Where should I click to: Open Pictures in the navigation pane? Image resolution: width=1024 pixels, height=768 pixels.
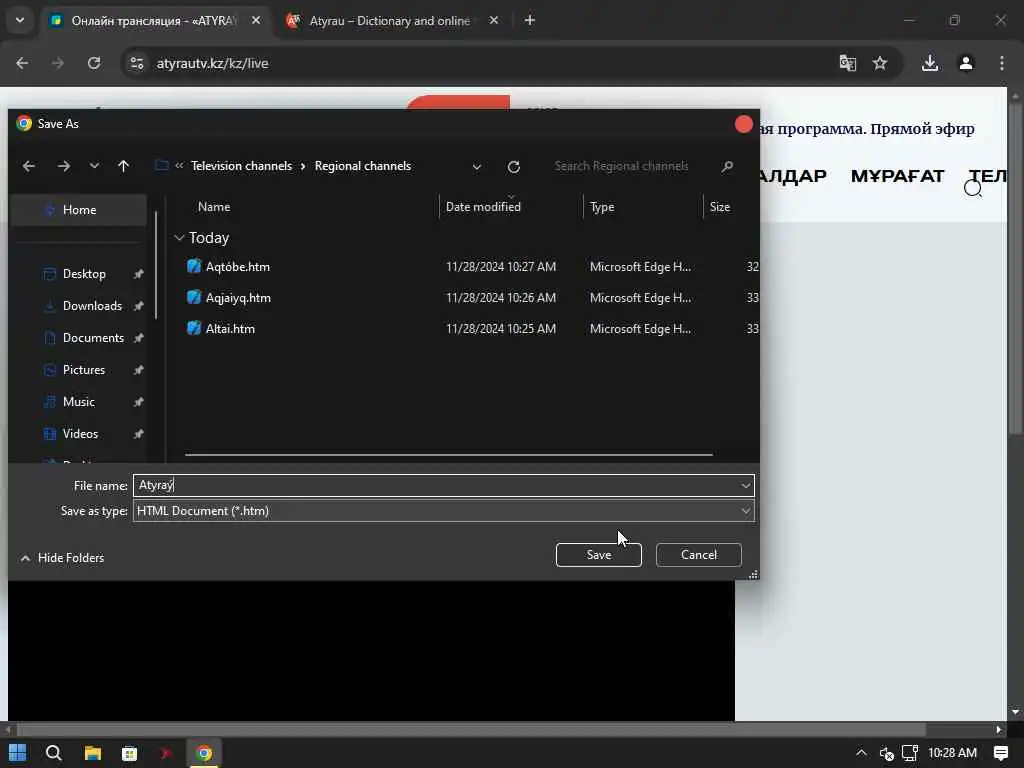point(84,370)
